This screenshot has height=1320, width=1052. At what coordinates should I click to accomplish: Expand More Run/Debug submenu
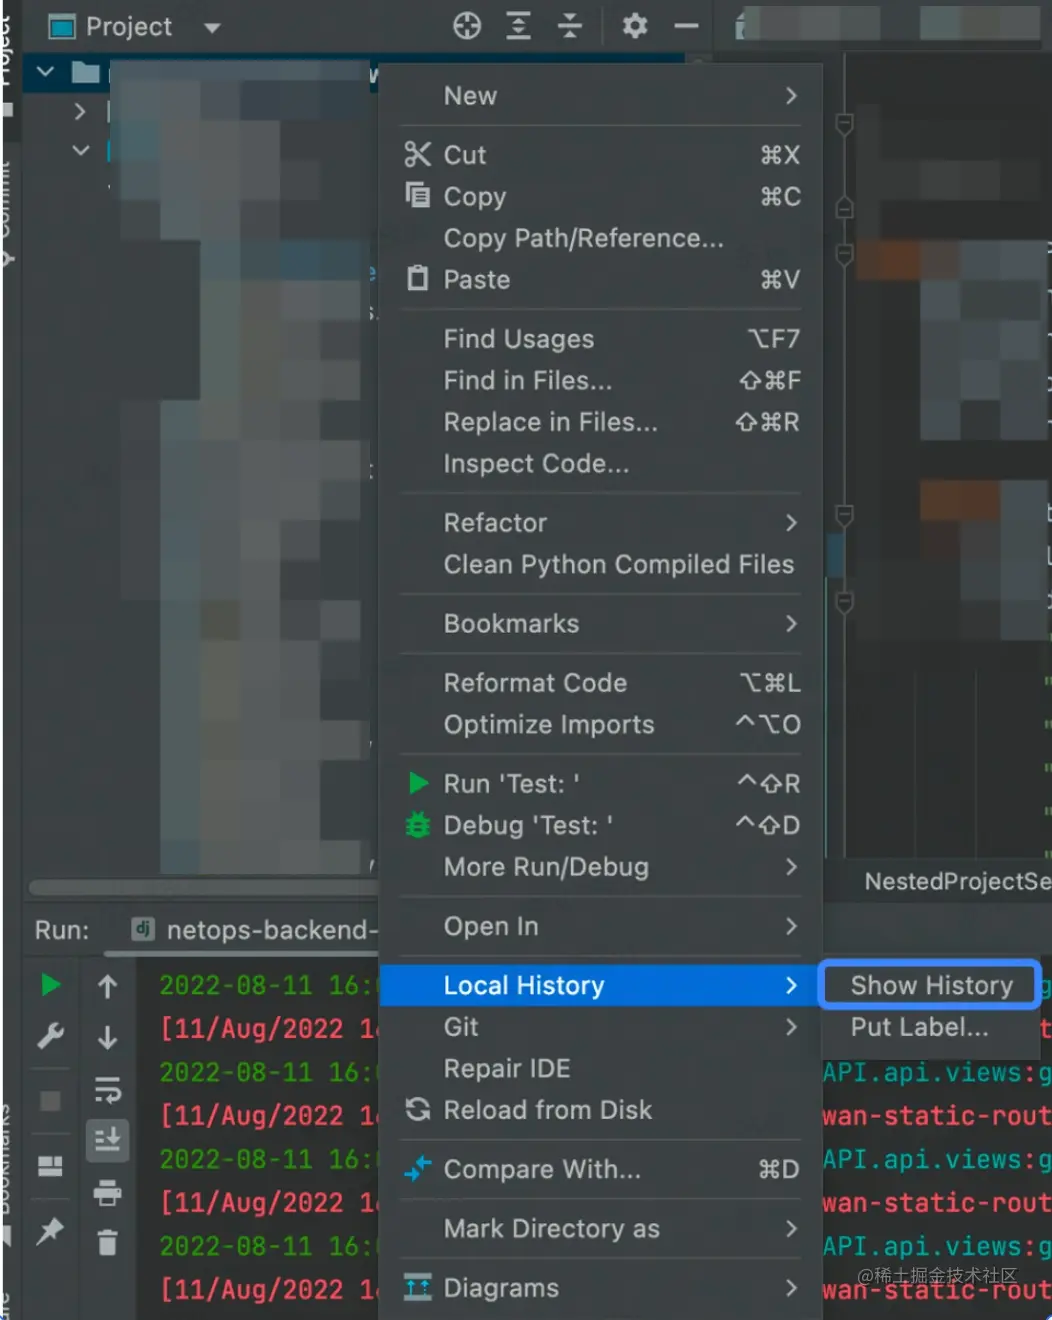click(600, 867)
